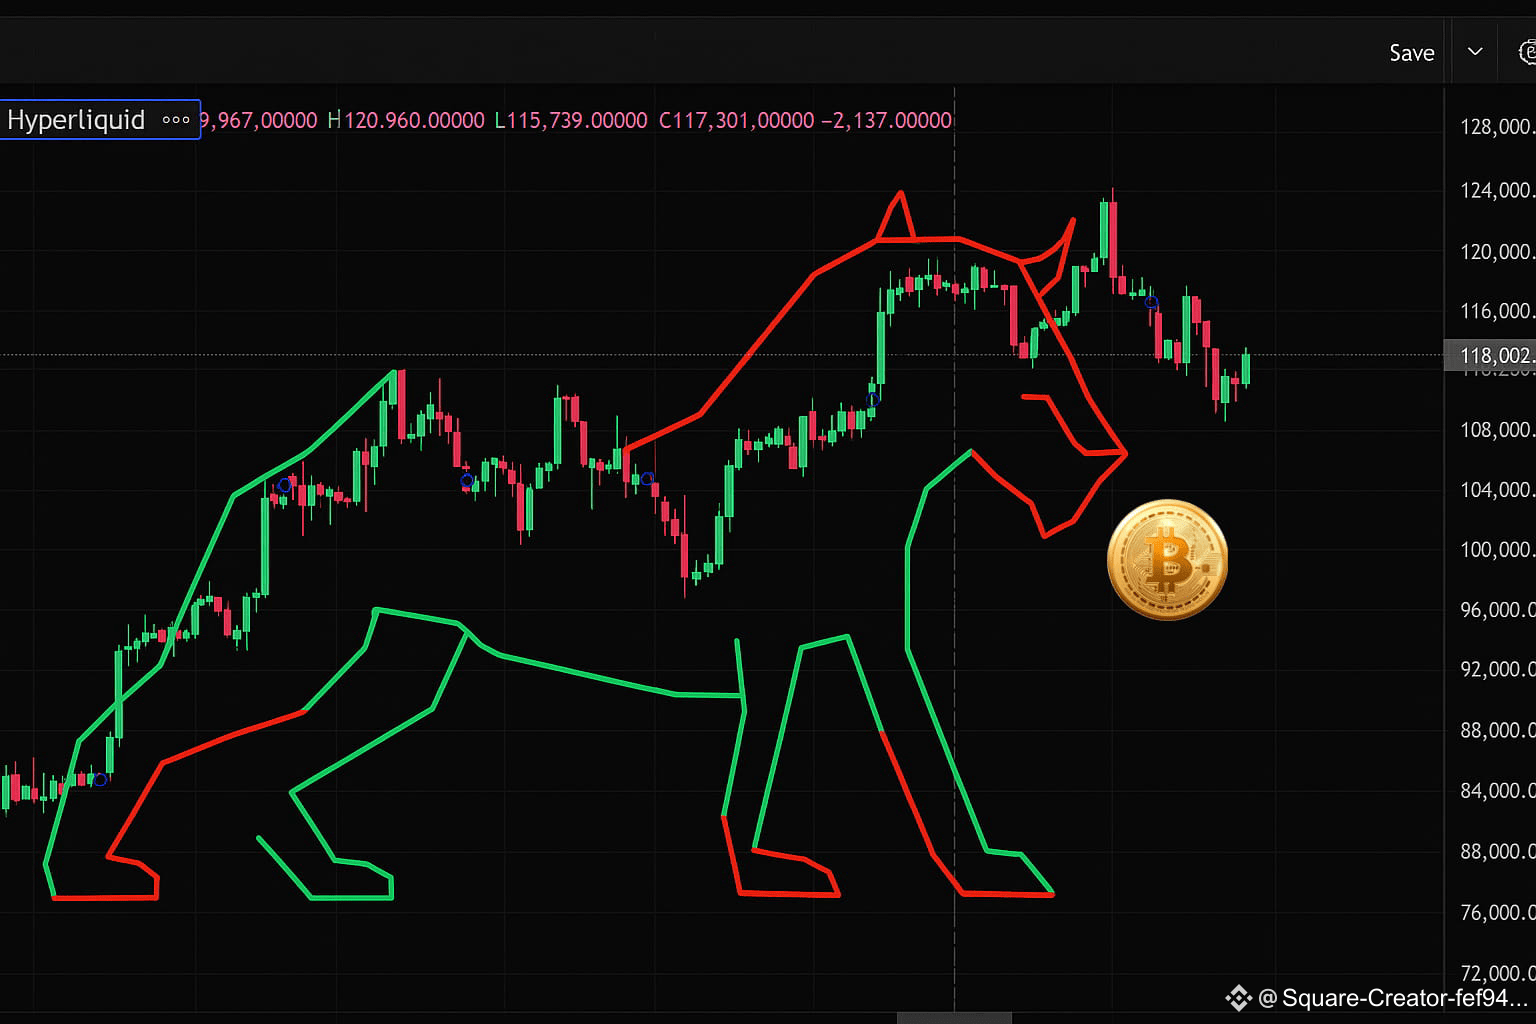Click the high value H120.960 in the legend
Screen dimensions: 1536x1024
(x=406, y=121)
